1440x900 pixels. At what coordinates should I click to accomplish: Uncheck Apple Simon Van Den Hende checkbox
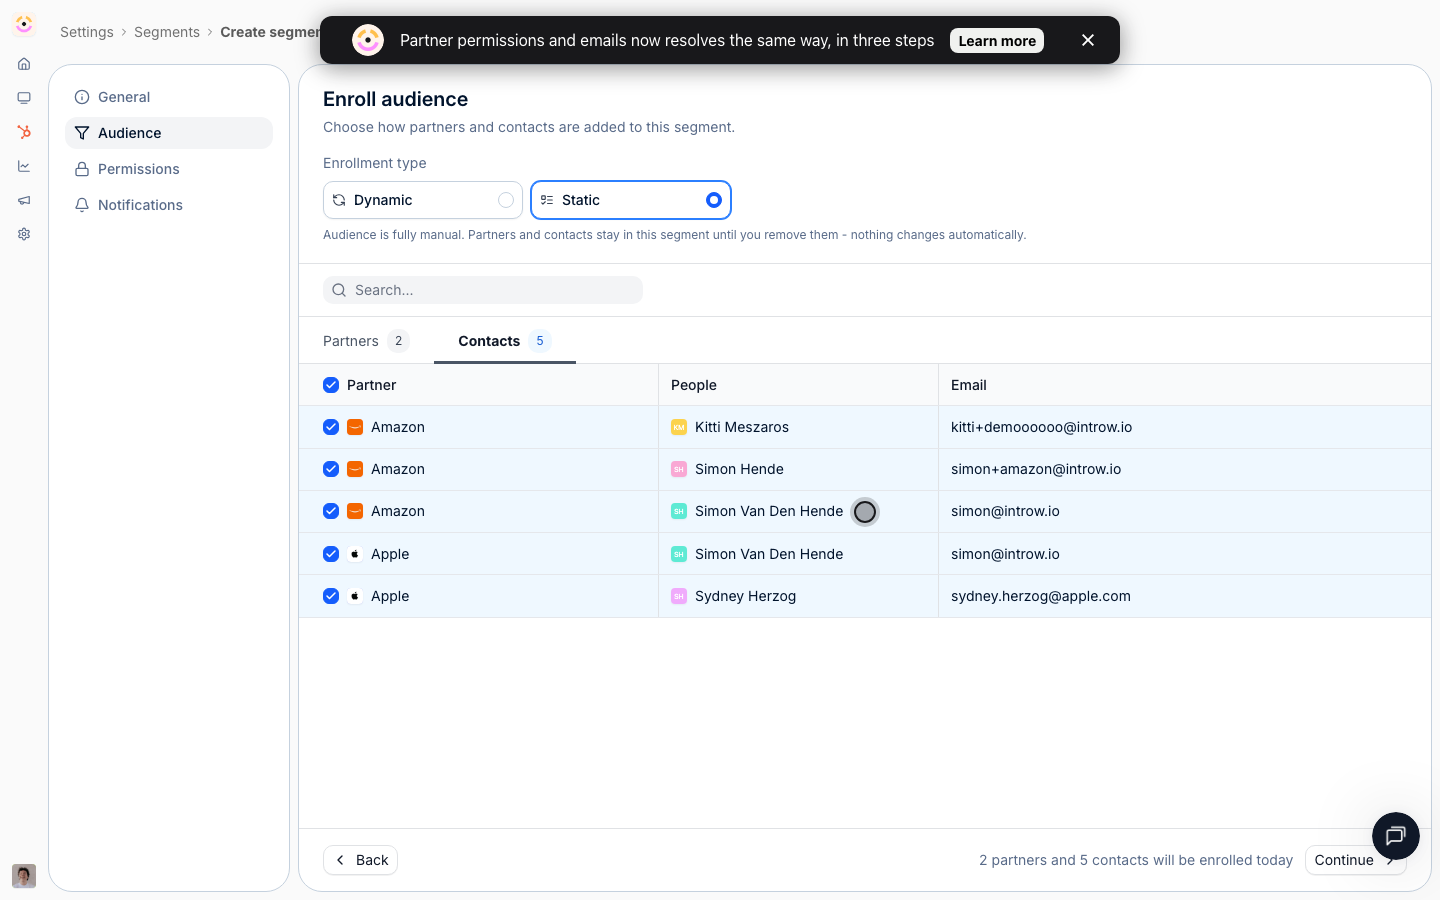click(x=331, y=554)
